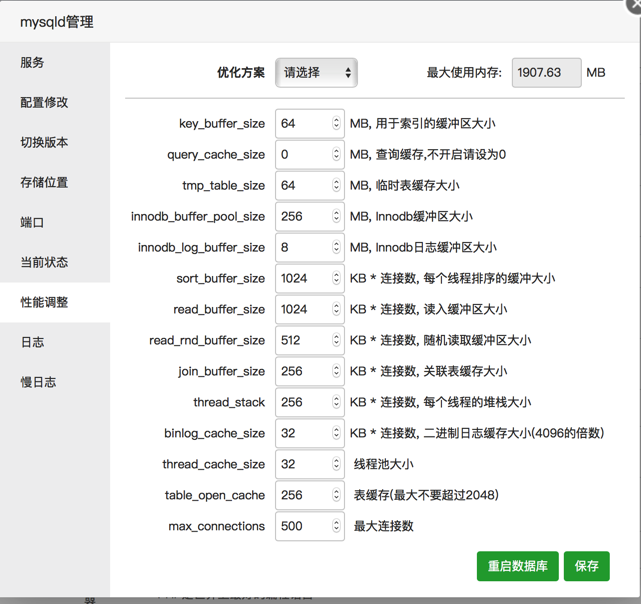
Task: Click the binlog_cache_size input field
Action: [310, 433]
